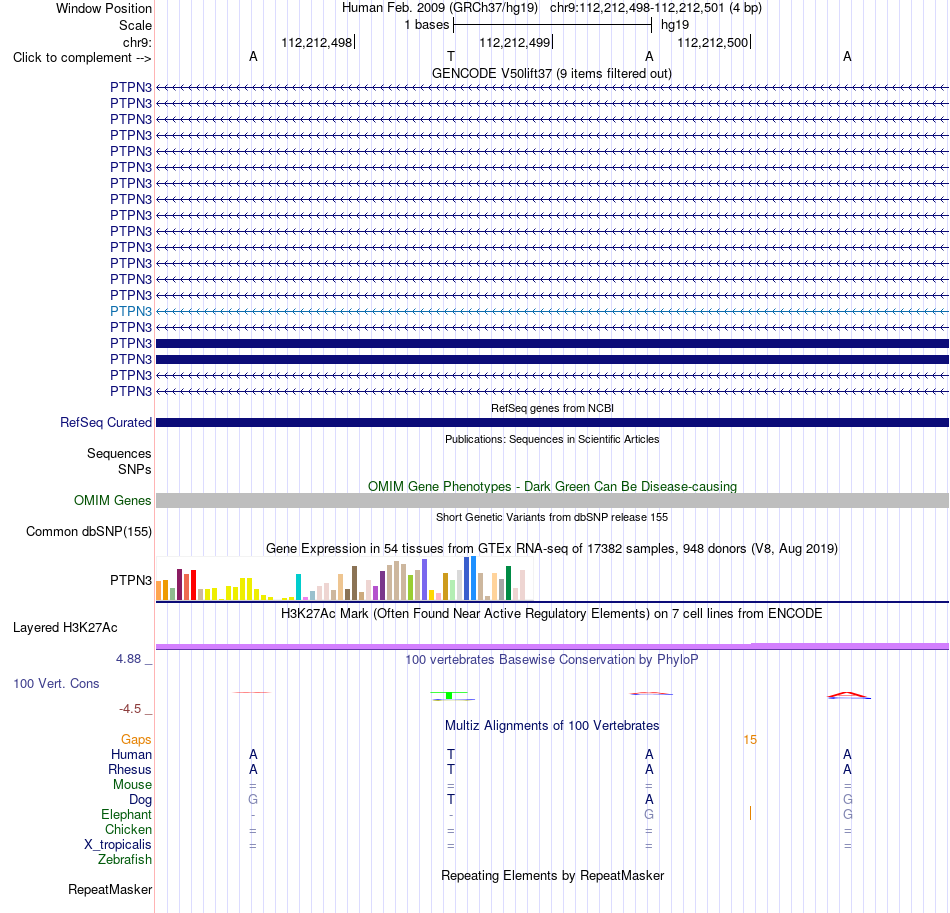Click the SNPs track label
Screen dimensions: 950x913
click(x=135, y=470)
